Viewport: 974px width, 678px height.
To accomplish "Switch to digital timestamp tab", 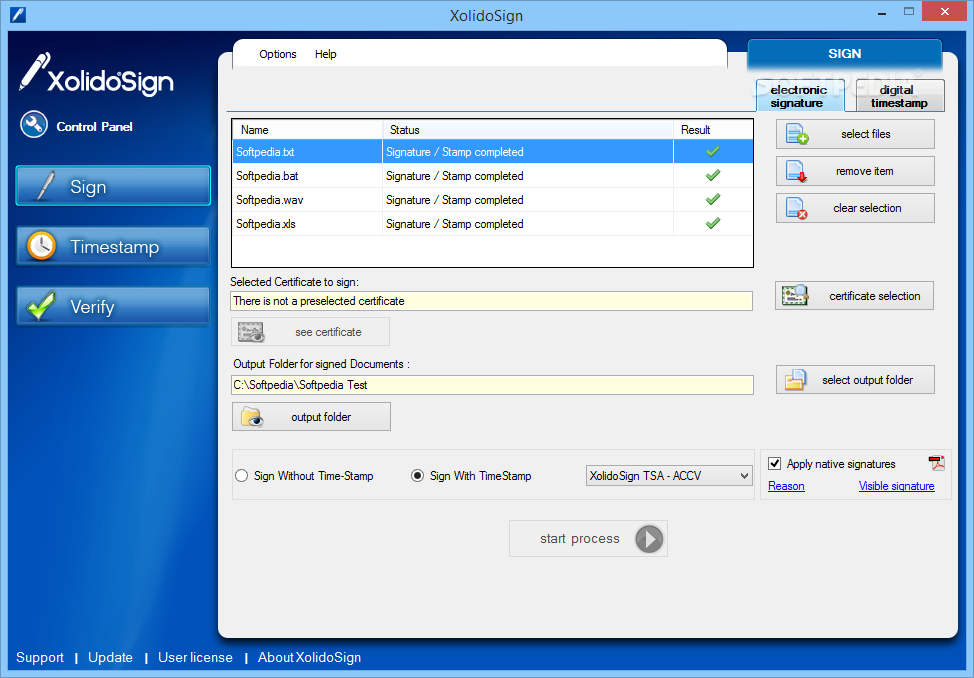I will pos(899,96).
